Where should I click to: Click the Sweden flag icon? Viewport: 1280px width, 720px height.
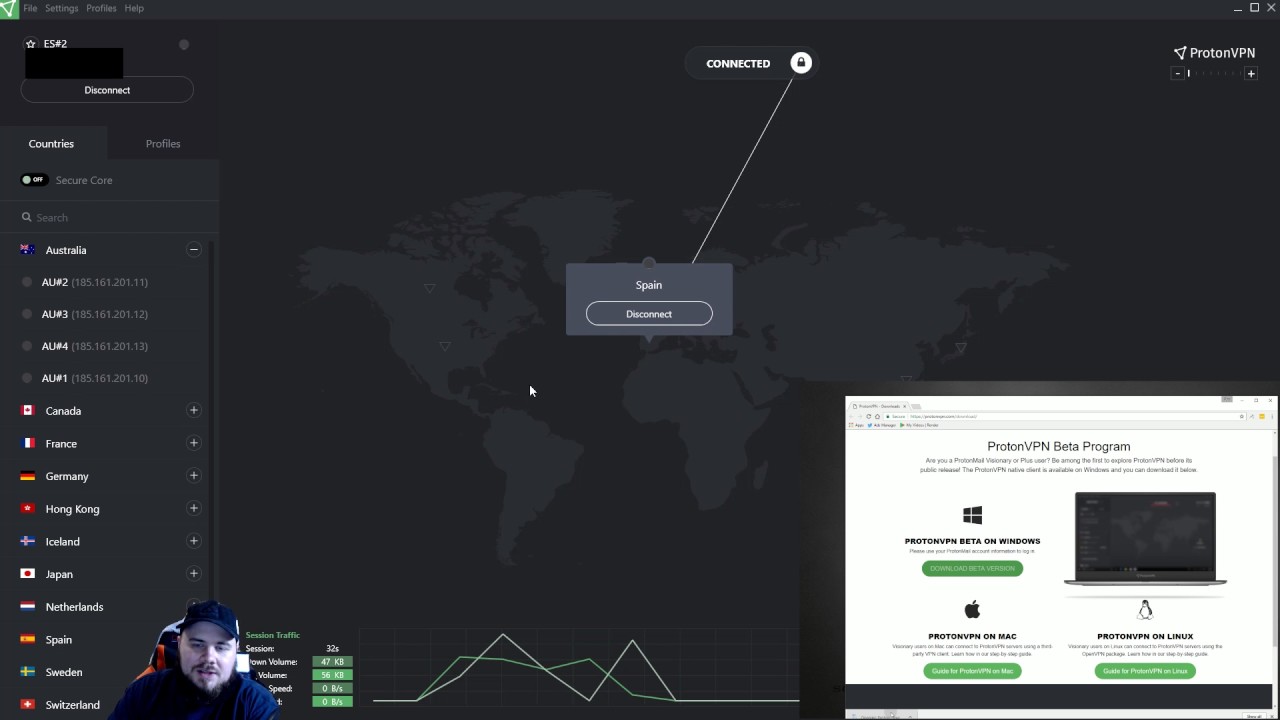point(28,672)
